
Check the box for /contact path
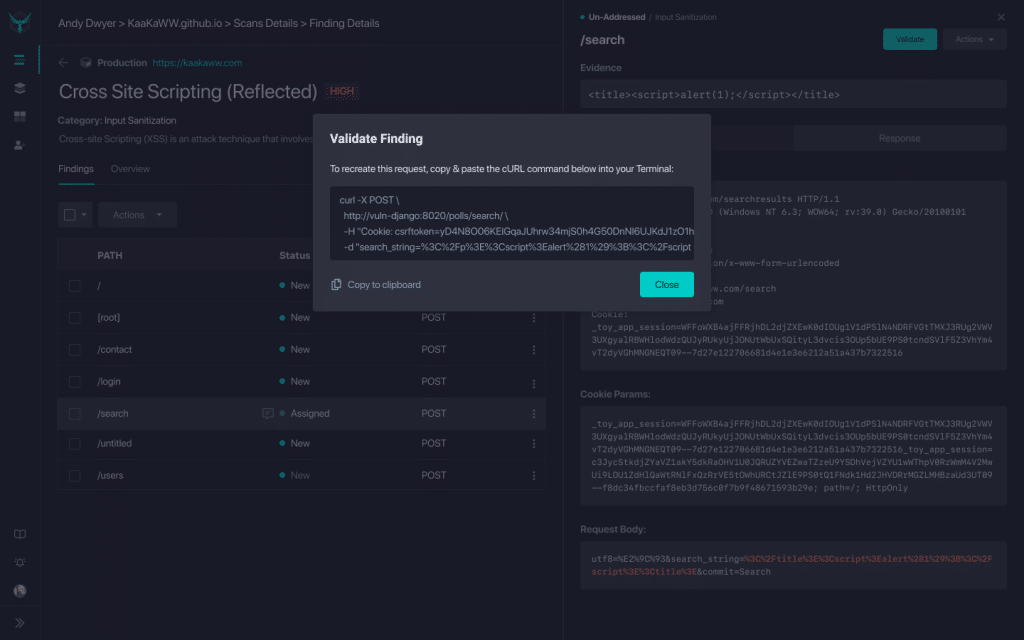point(74,350)
